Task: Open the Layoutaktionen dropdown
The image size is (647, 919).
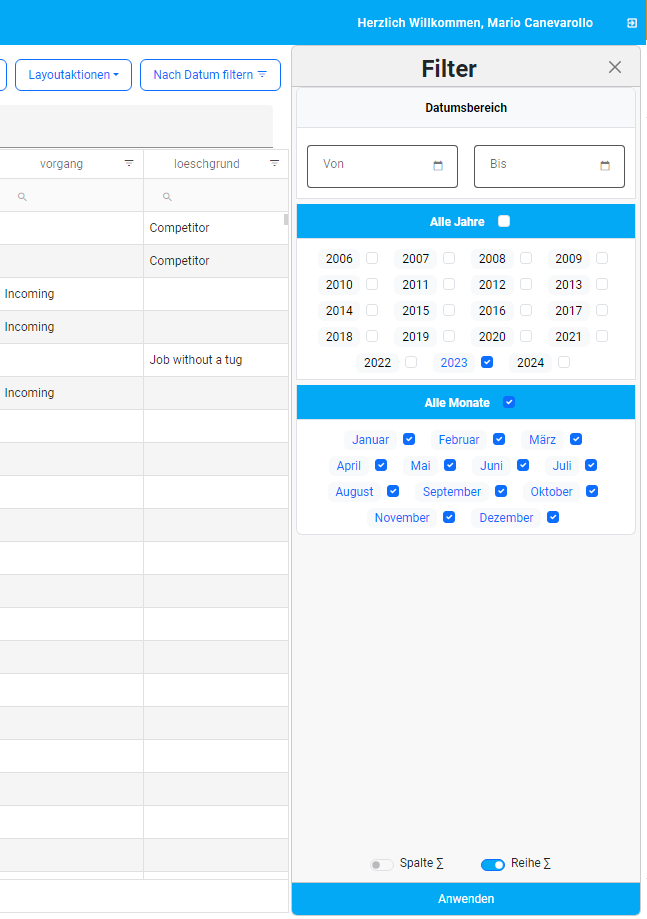Action: pyautogui.click(x=73, y=75)
